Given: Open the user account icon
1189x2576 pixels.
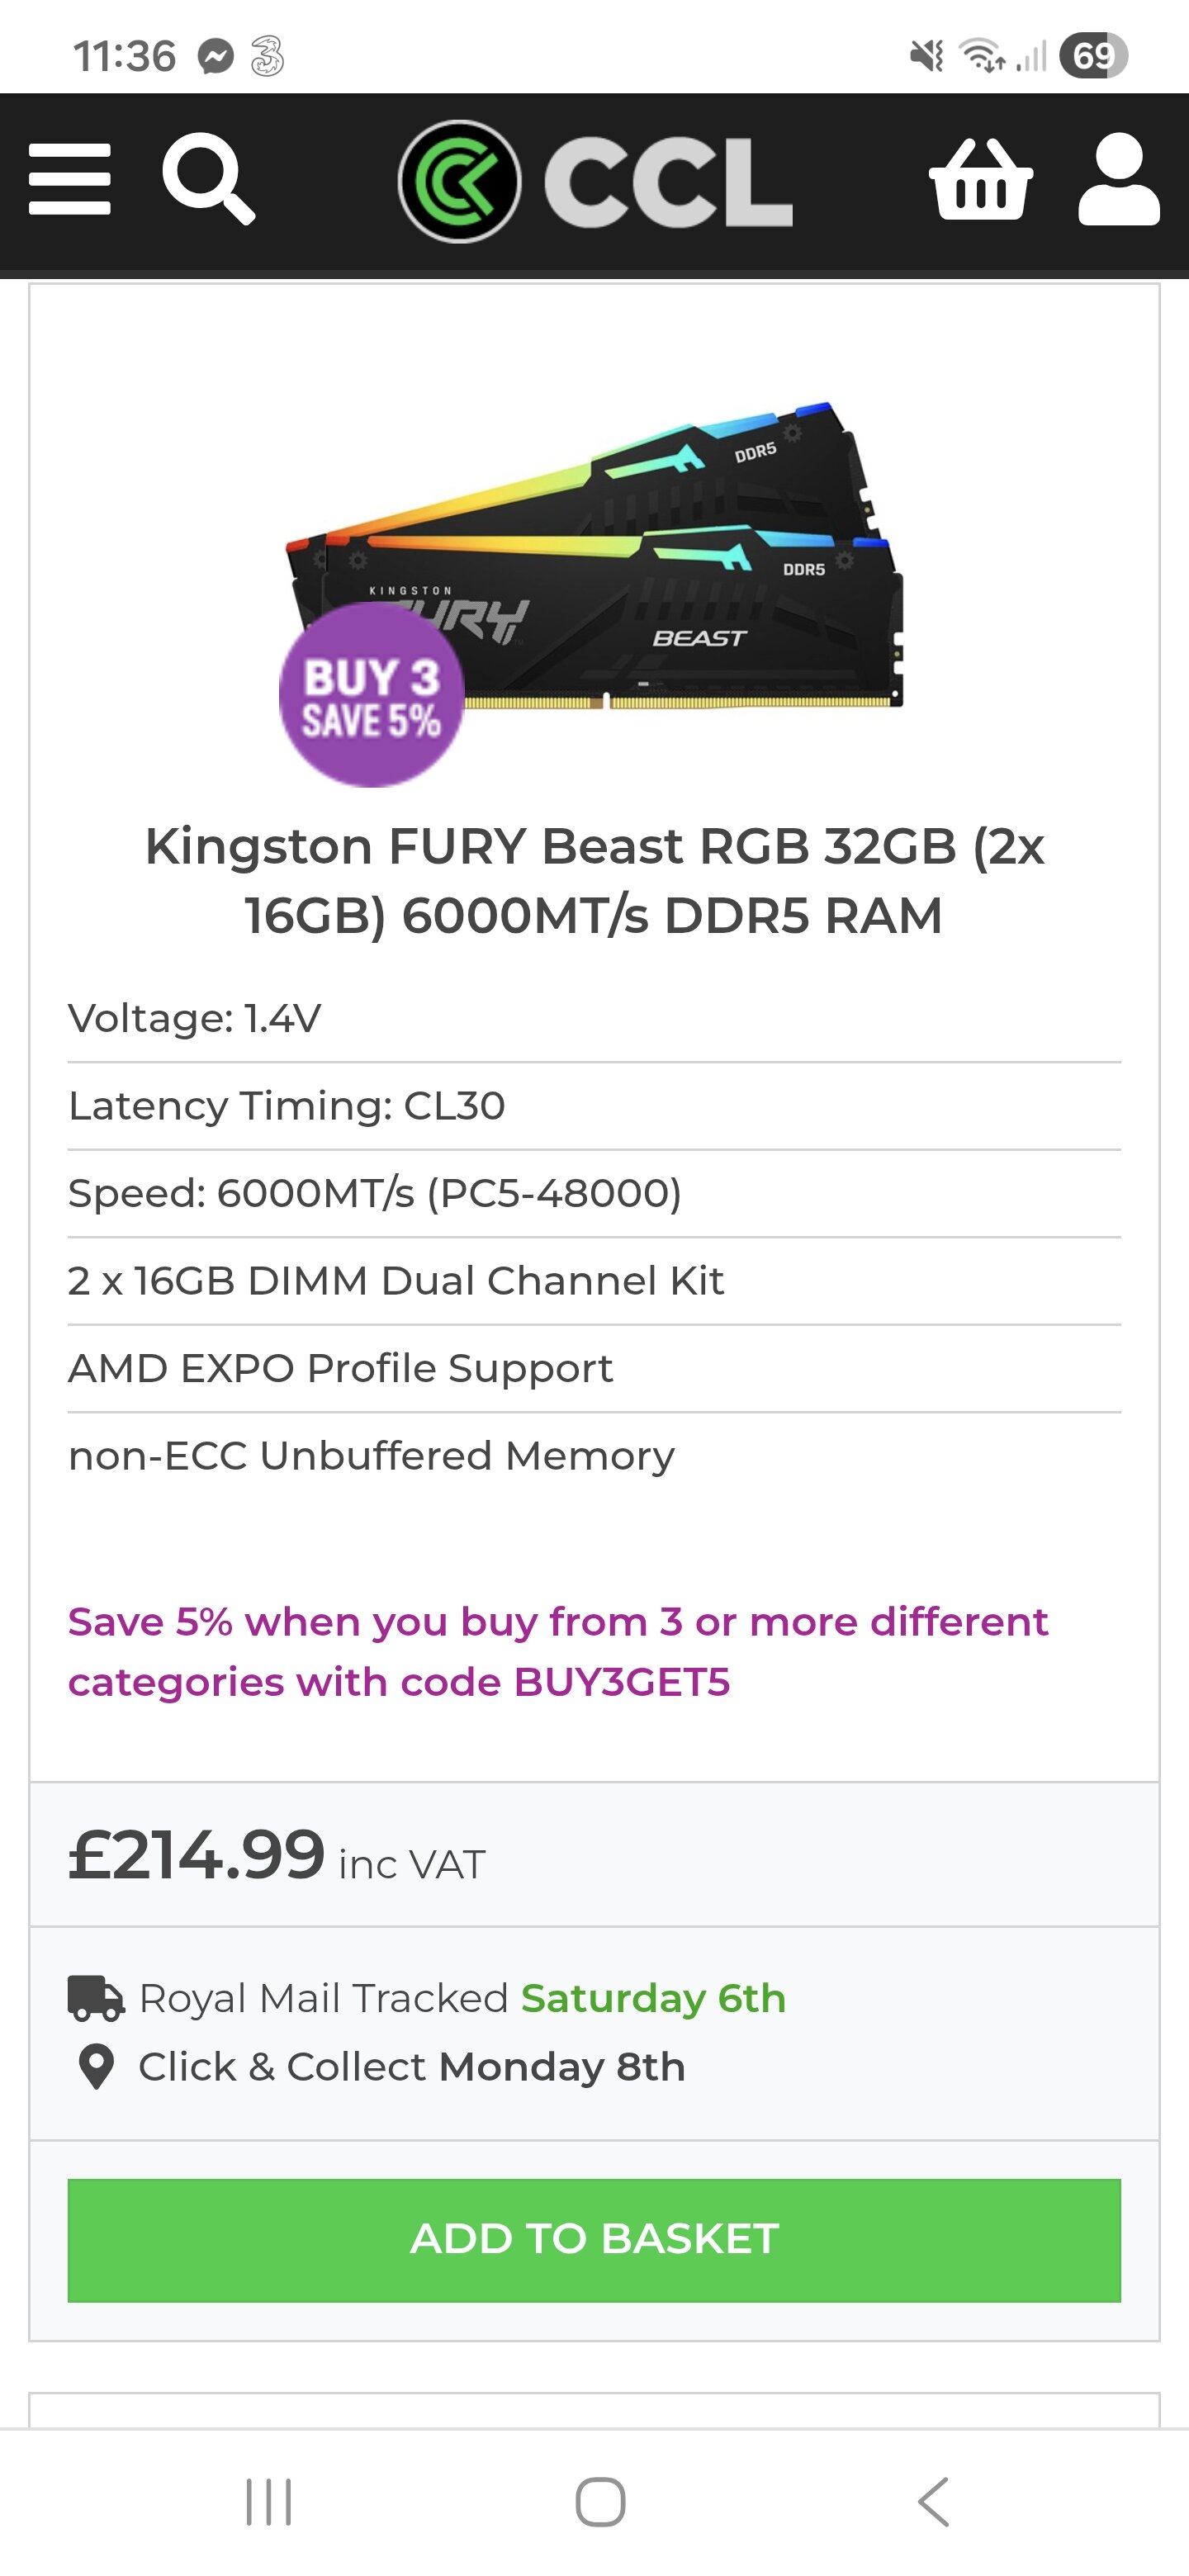Looking at the screenshot, I should point(1119,180).
